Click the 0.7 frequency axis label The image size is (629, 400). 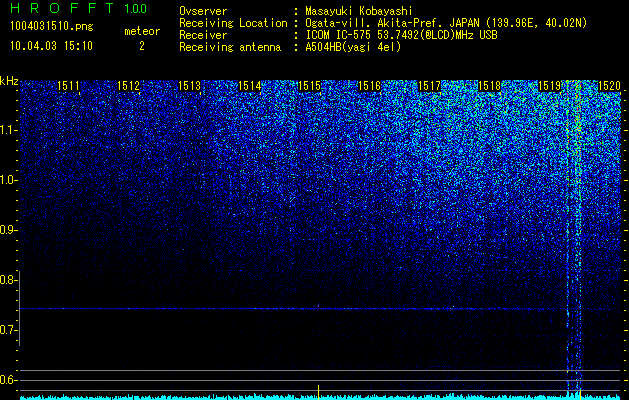(x=8, y=330)
